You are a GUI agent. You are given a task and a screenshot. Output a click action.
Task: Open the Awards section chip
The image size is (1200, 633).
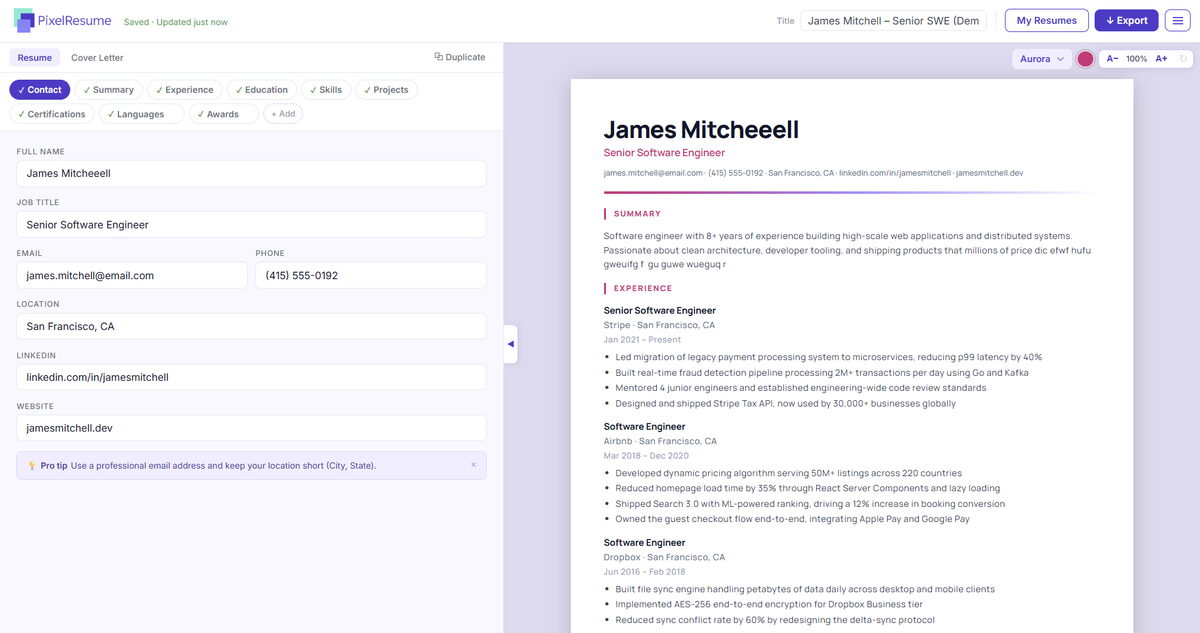coord(224,114)
